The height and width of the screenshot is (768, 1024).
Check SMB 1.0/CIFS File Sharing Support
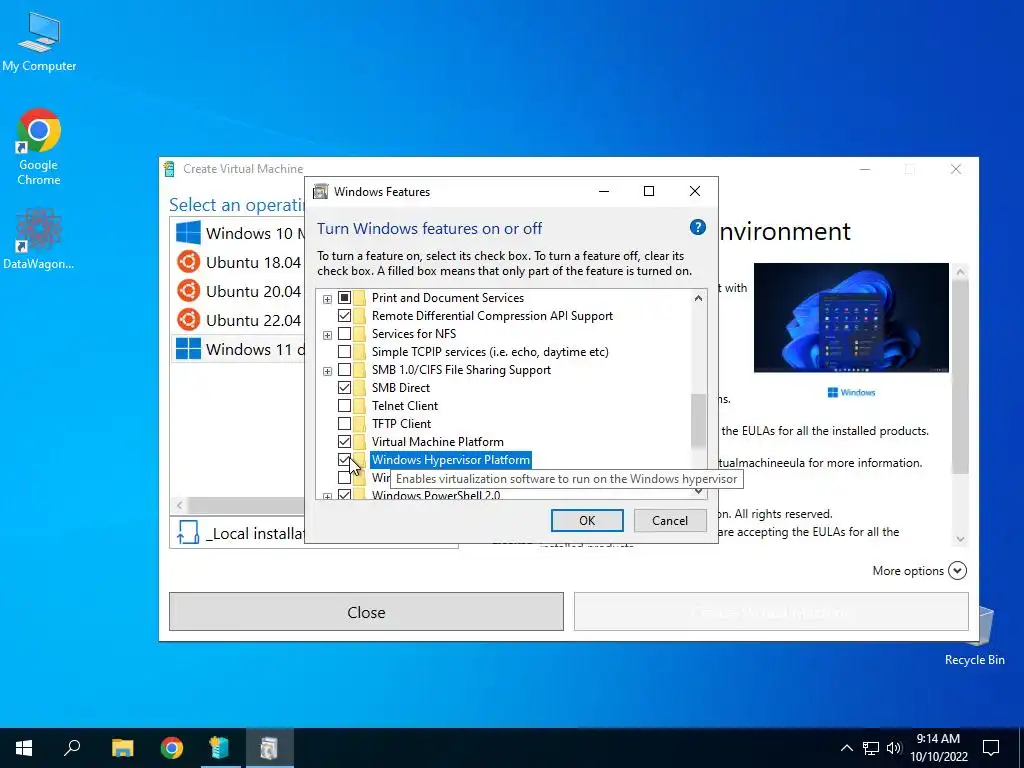[x=344, y=370]
